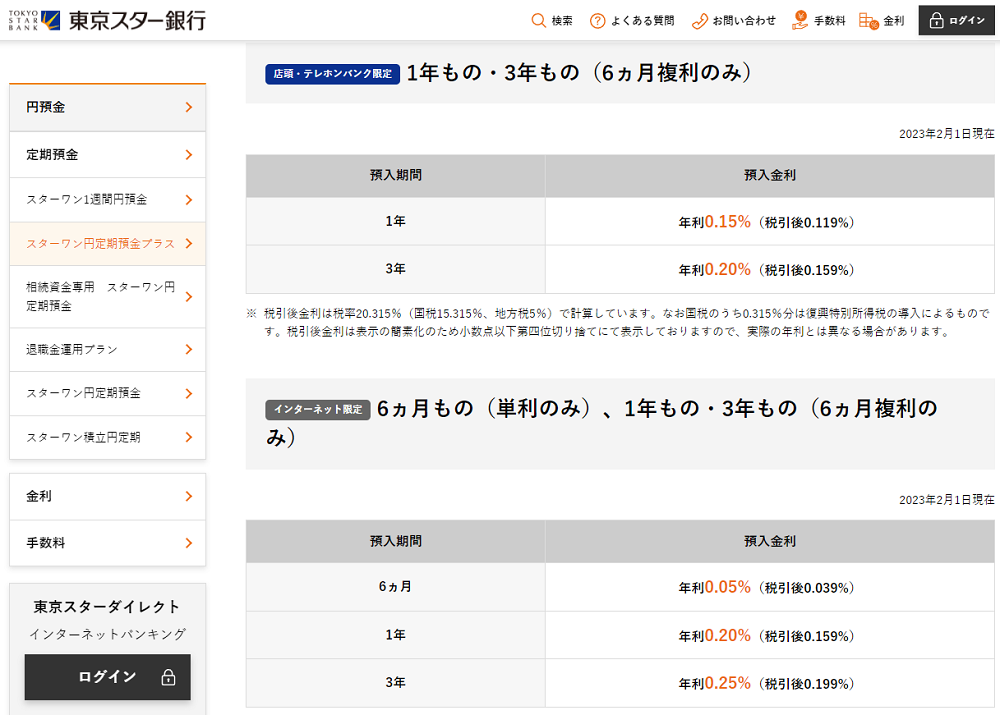Image resolution: width=1000 pixels, height=715 pixels.
Task: Click the chevron beside 退職金運用プラン
Action: 189,350
